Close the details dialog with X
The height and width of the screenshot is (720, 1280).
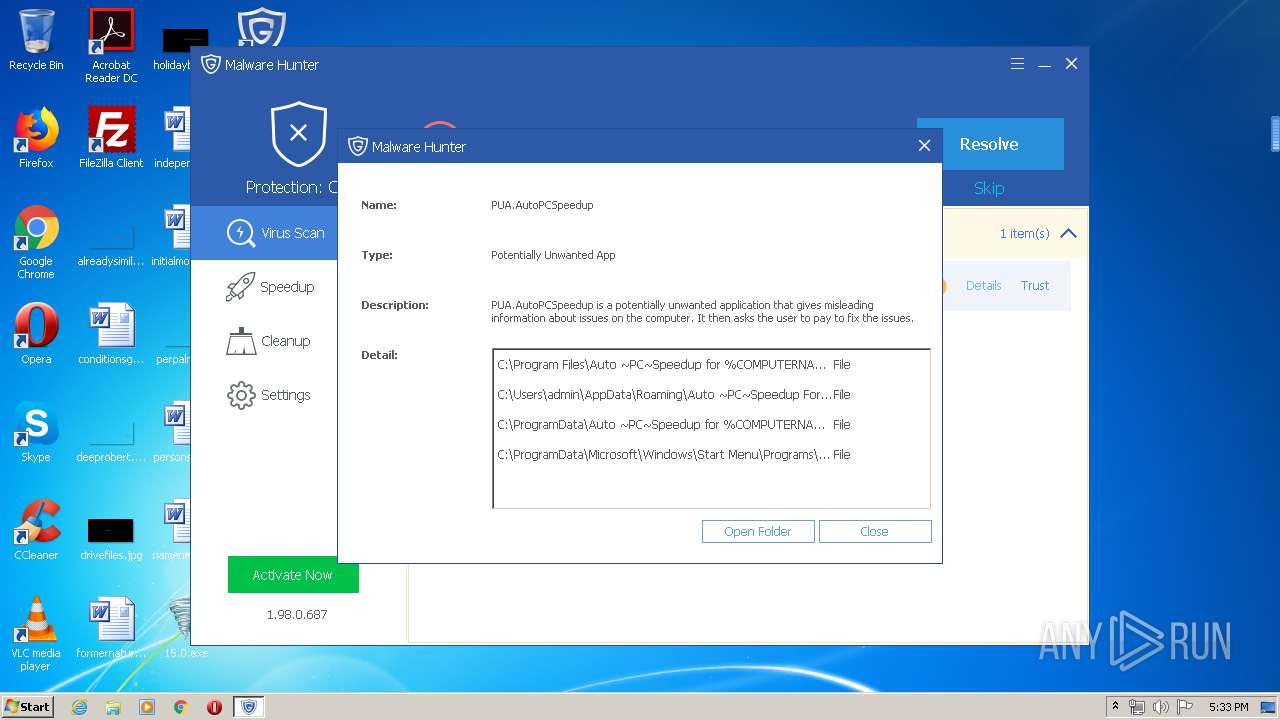(924, 146)
